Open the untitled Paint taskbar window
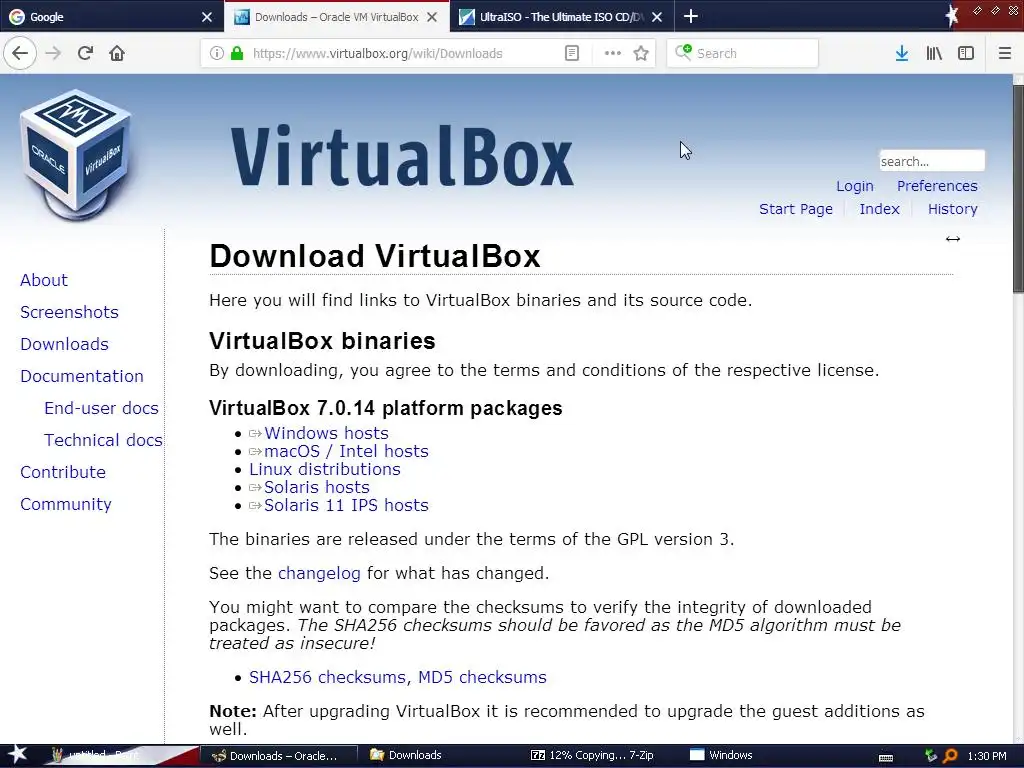1024x768 pixels. click(118, 756)
